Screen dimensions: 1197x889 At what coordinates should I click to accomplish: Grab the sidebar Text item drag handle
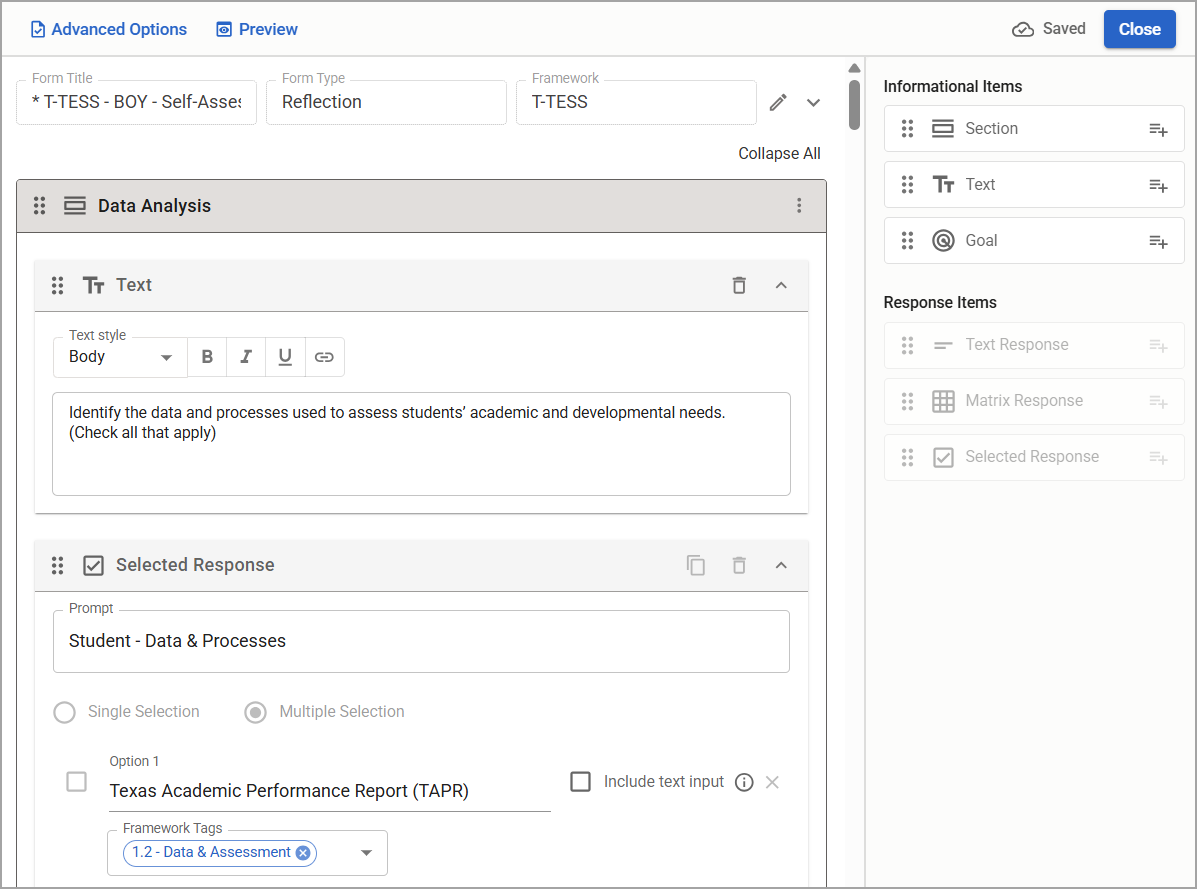(907, 185)
